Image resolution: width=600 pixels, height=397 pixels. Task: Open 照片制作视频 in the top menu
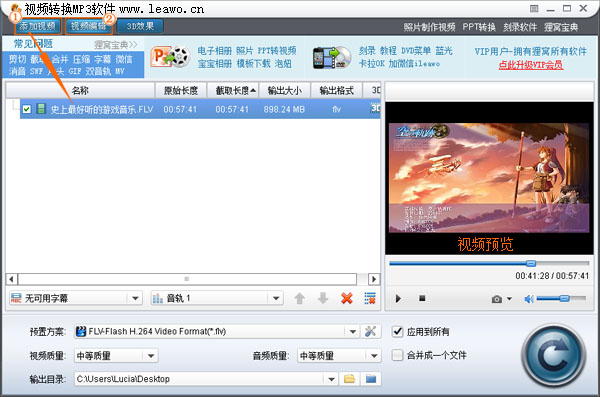pos(429,27)
